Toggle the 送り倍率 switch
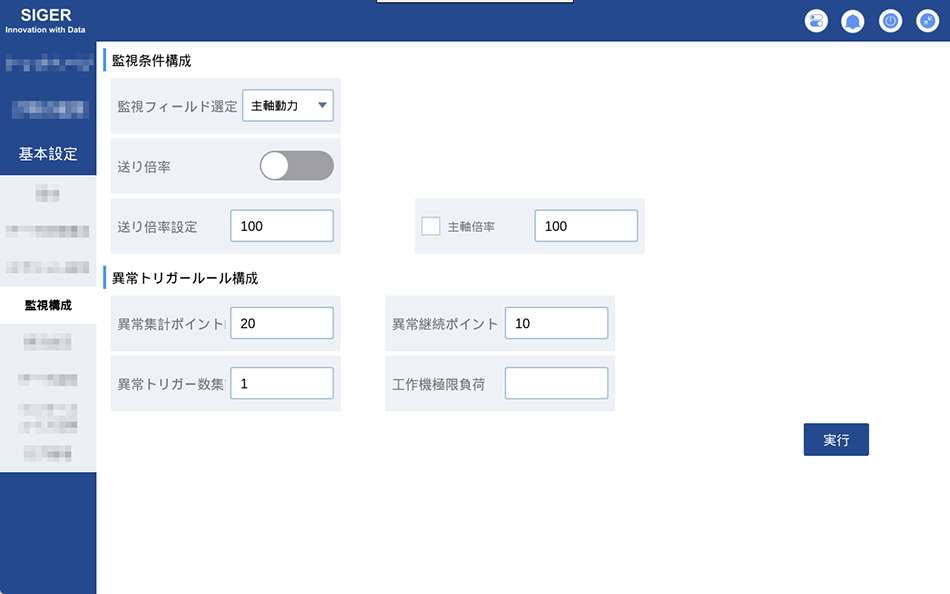This screenshot has width=950, height=594. [296, 165]
